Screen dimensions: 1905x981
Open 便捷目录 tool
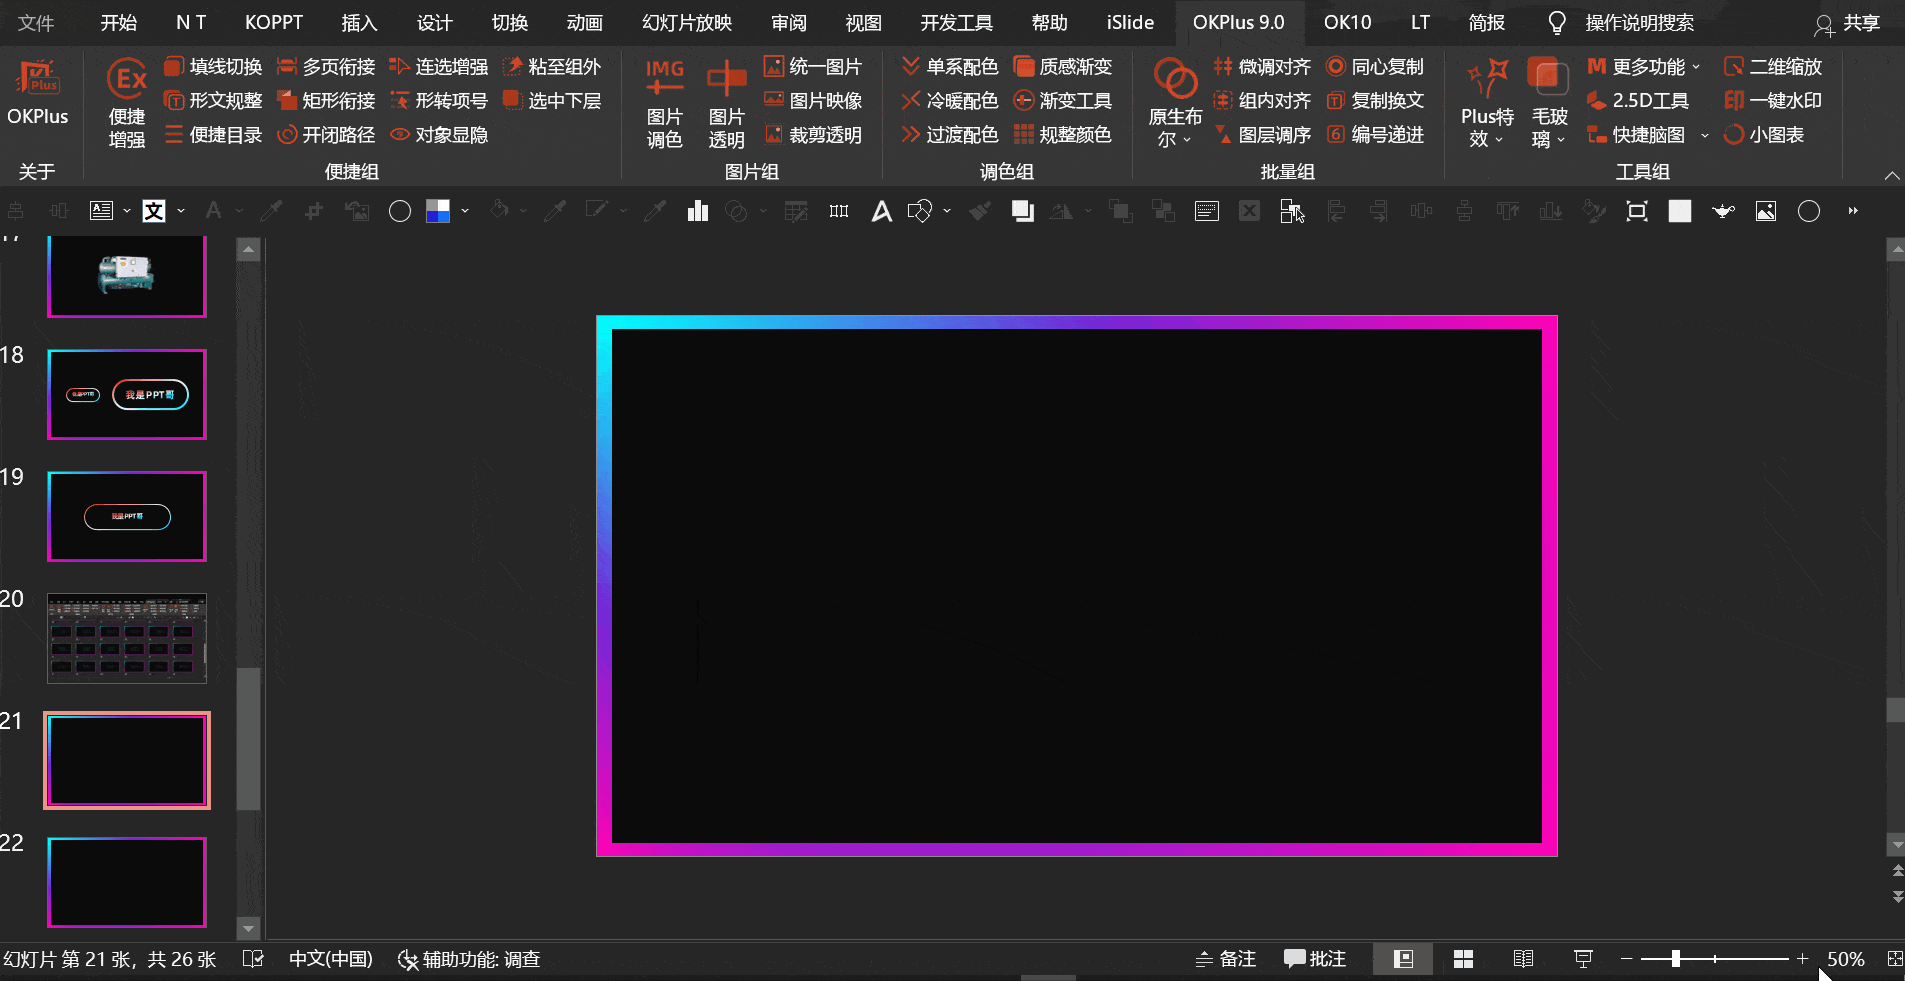(213, 135)
